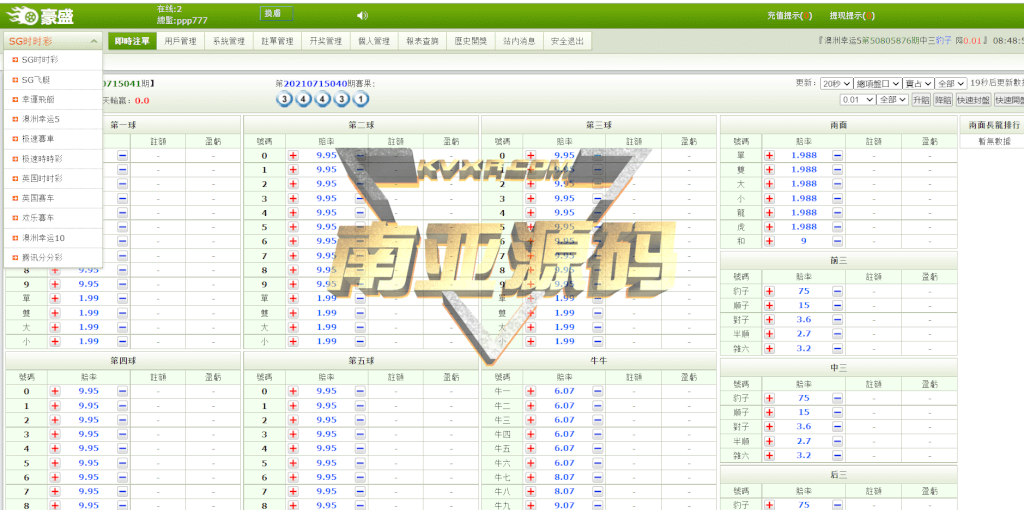Lower odds for number 6 in 第五球
This screenshot has width=1024, height=510.
click(360, 477)
